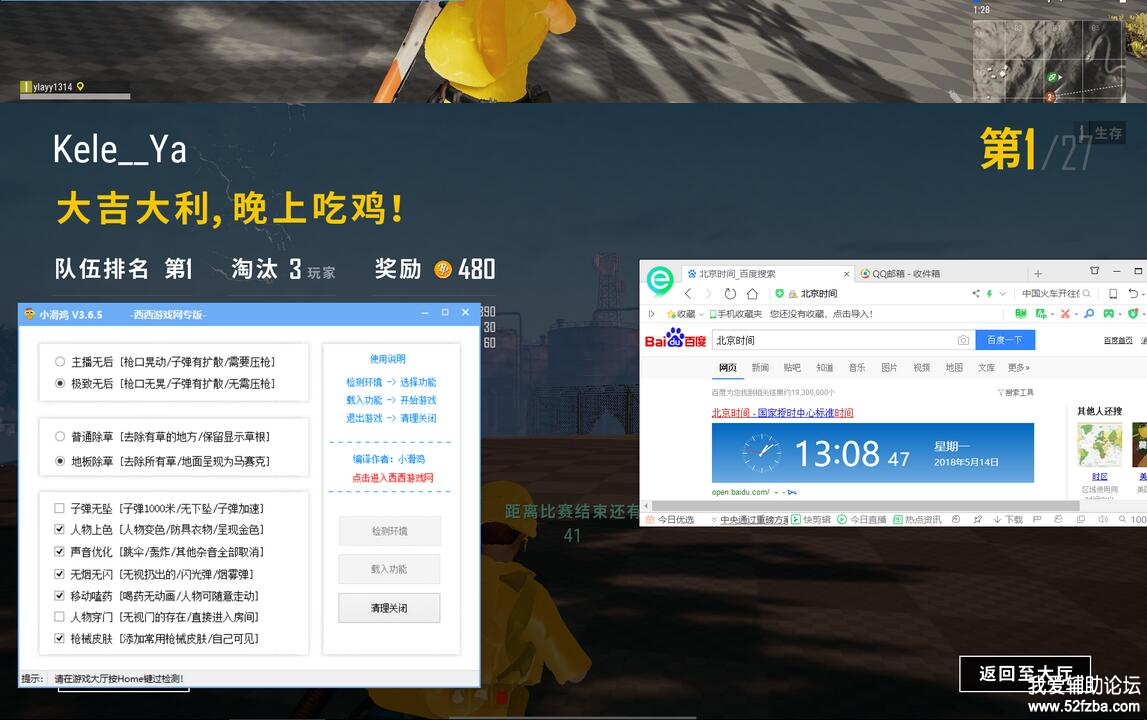The height and width of the screenshot is (720, 1147).
Task: Expand the open.baidu.com result dropdown arrow
Action: [x=775, y=492]
